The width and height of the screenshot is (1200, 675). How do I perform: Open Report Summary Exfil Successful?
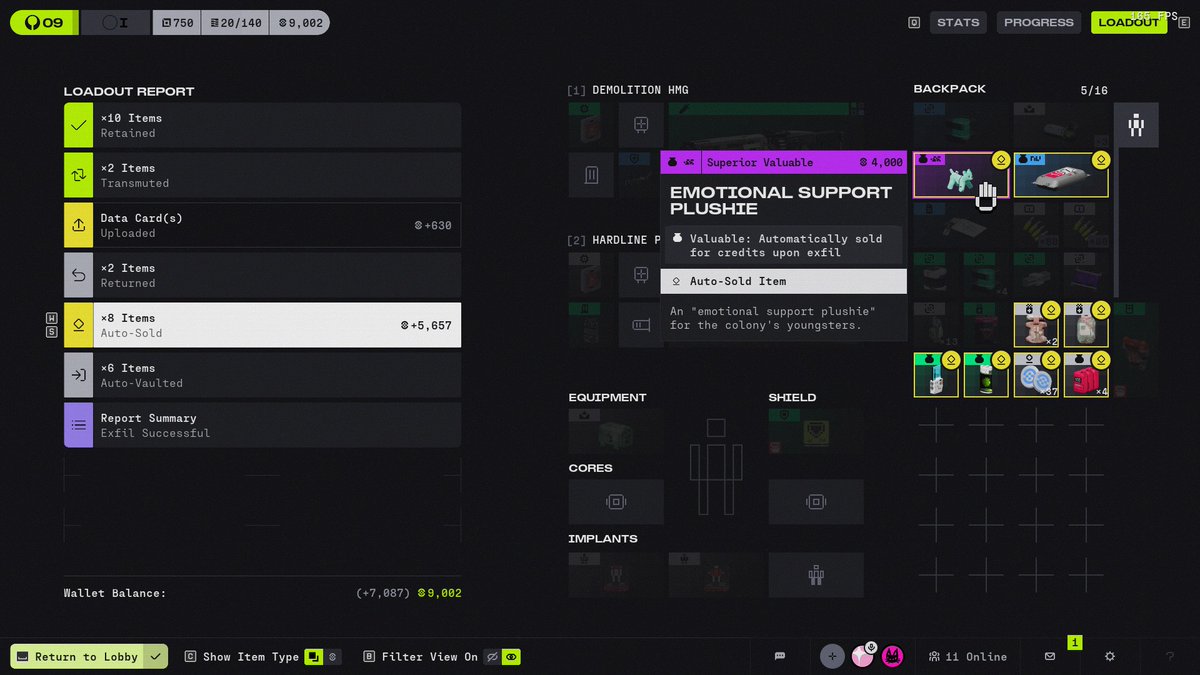point(262,425)
